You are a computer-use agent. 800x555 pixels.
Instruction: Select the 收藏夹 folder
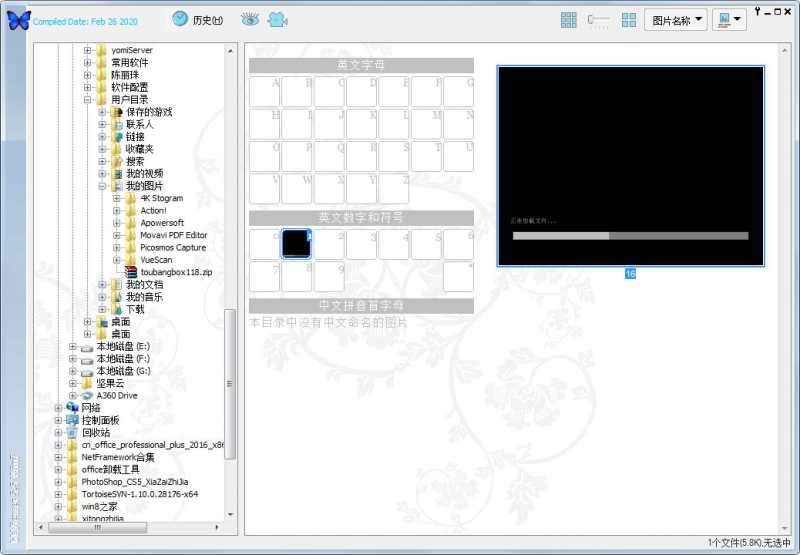(x=139, y=149)
